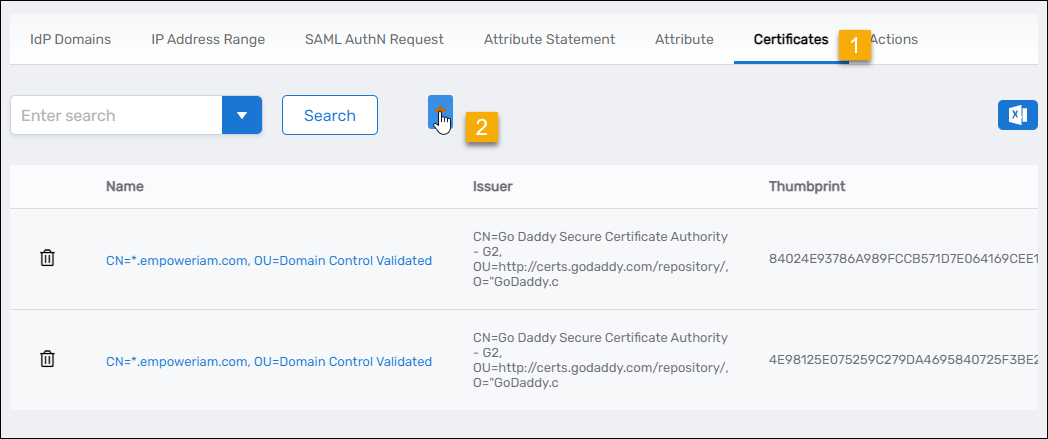Export the certificates list to Excel

point(1017,115)
